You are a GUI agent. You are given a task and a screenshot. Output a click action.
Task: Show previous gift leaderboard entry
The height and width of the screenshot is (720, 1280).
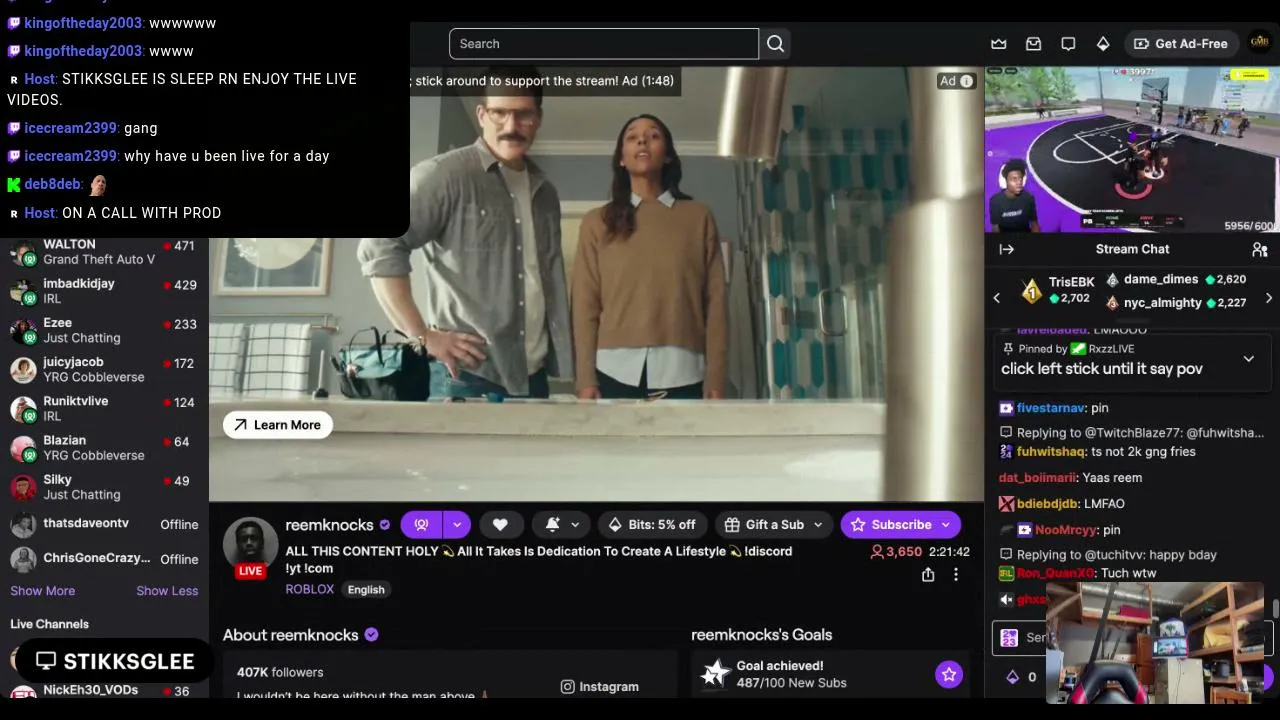click(x=996, y=298)
